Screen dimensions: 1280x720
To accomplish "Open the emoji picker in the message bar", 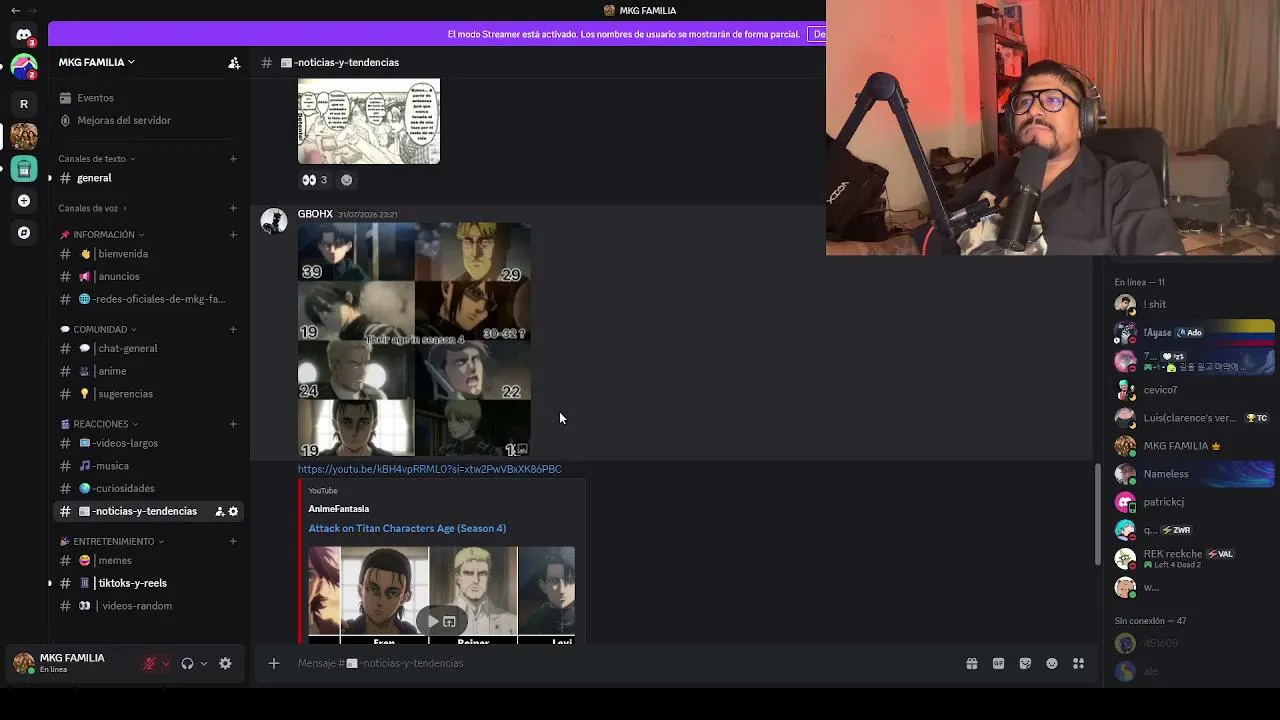I will [x=1052, y=663].
